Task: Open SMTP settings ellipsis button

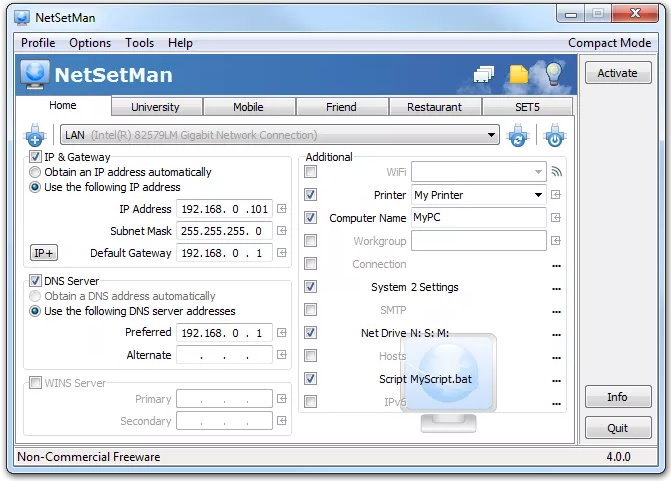Action: tap(556, 312)
